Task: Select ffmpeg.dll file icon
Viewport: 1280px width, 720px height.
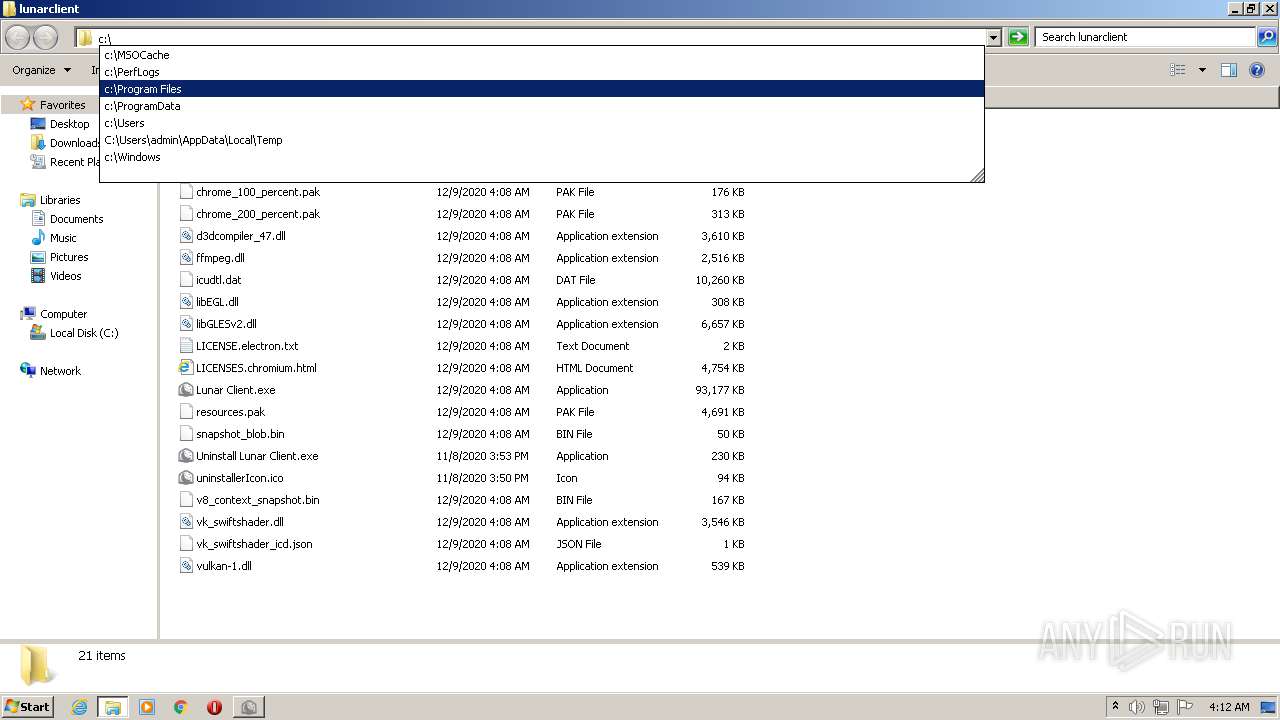Action: [186, 258]
